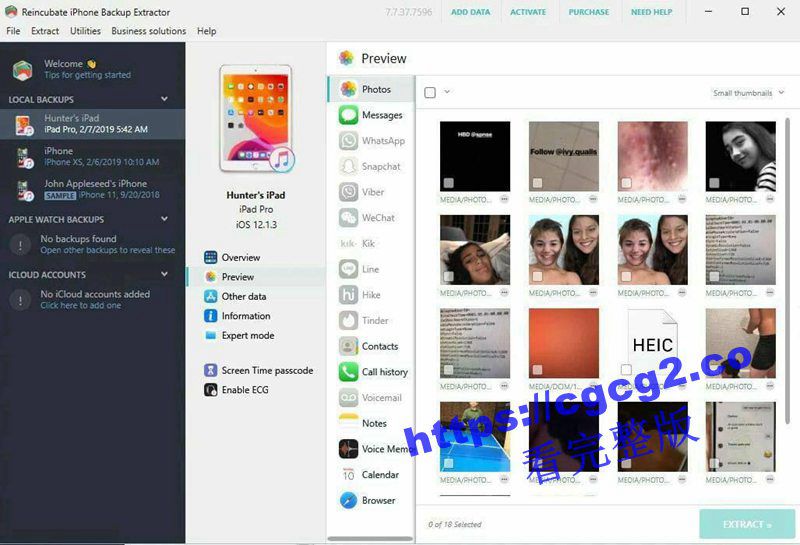The image size is (800, 545).
Task: Select John Appleseed's iPhone backup
Action: point(95,189)
